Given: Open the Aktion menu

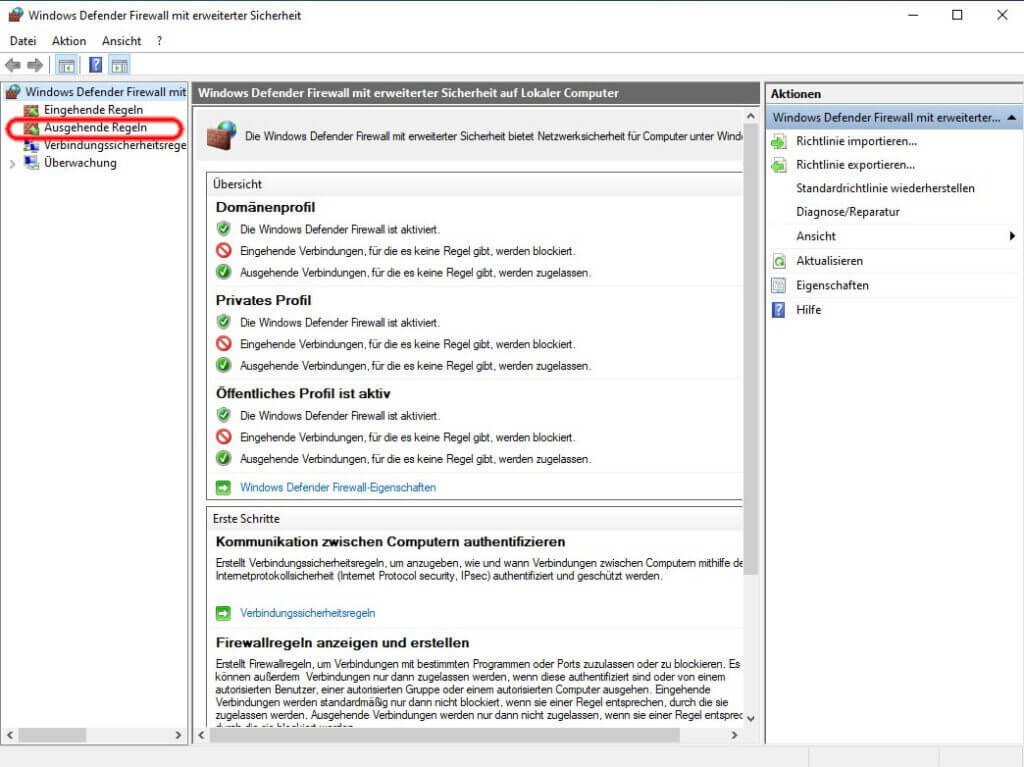Looking at the screenshot, I should (x=69, y=41).
